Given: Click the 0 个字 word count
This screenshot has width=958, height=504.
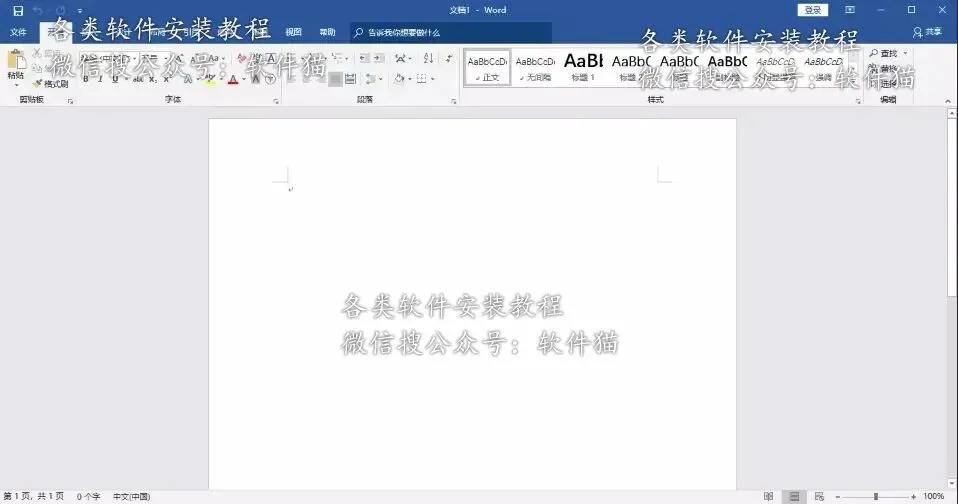Looking at the screenshot, I should coord(89,497).
